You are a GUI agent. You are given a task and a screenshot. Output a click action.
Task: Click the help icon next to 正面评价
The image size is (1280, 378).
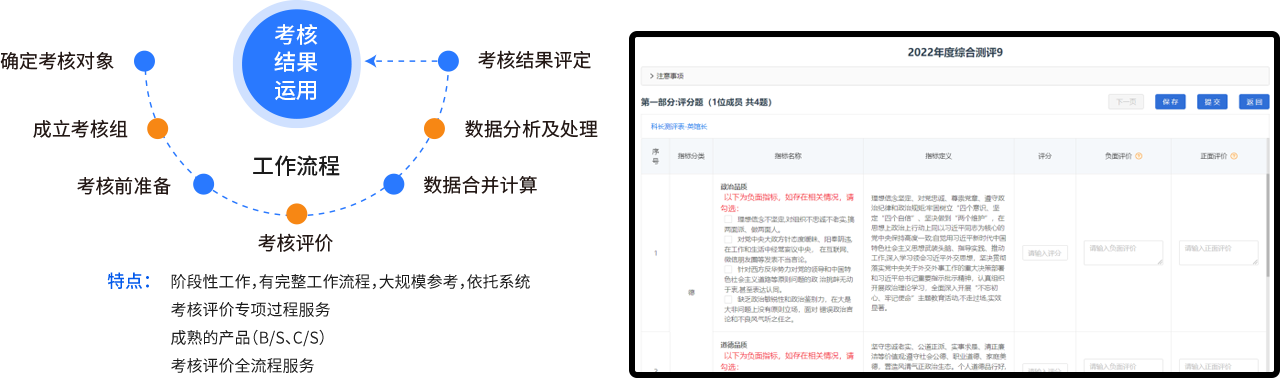pos(1234,156)
